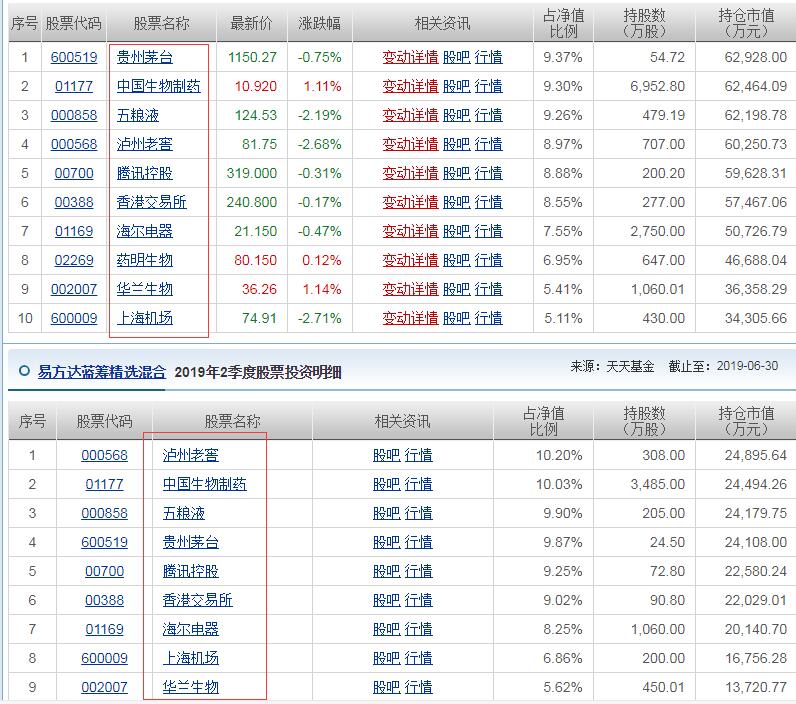Open 五粮液 name link in top table
Screen dimensions: 796x704
(138, 115)
